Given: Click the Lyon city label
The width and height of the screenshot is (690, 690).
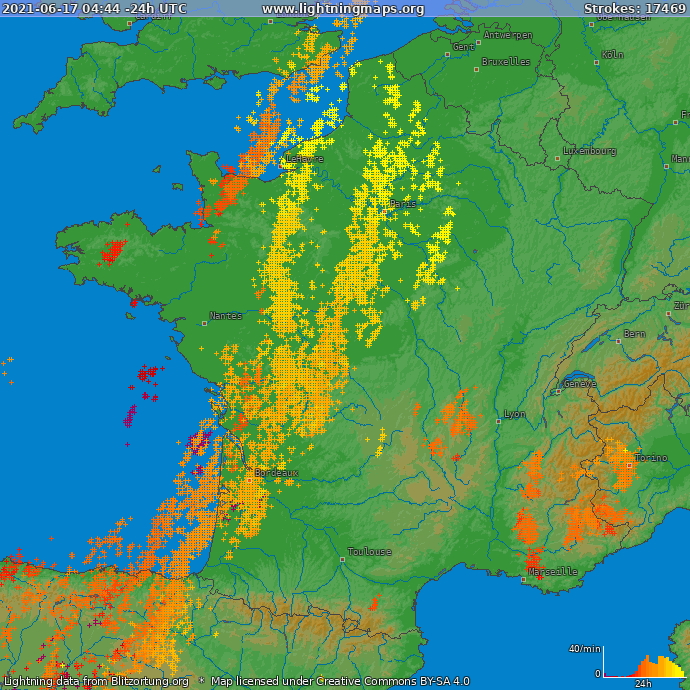Looking at the screenshot, I should click(x=514, y=414).
